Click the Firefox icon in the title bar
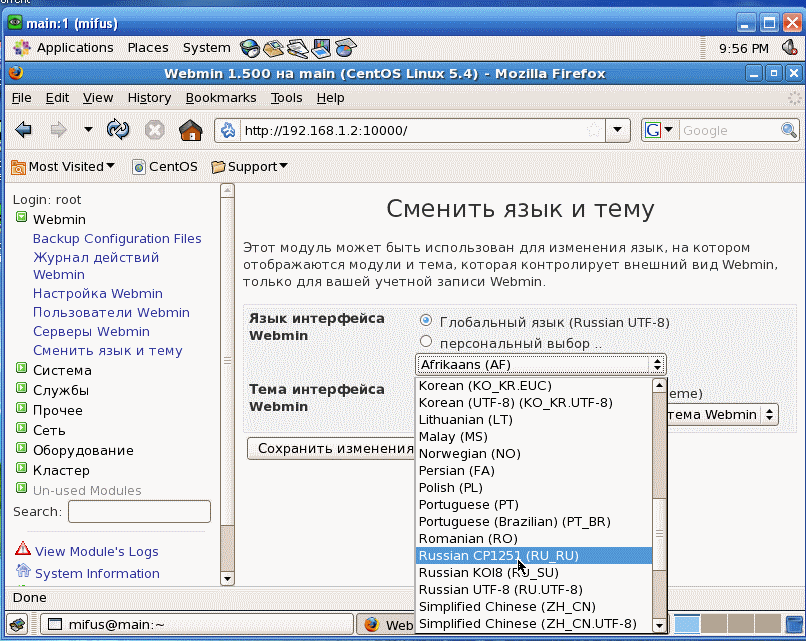Viewport: 806px width, 641px height. click(x=16, y=73)
